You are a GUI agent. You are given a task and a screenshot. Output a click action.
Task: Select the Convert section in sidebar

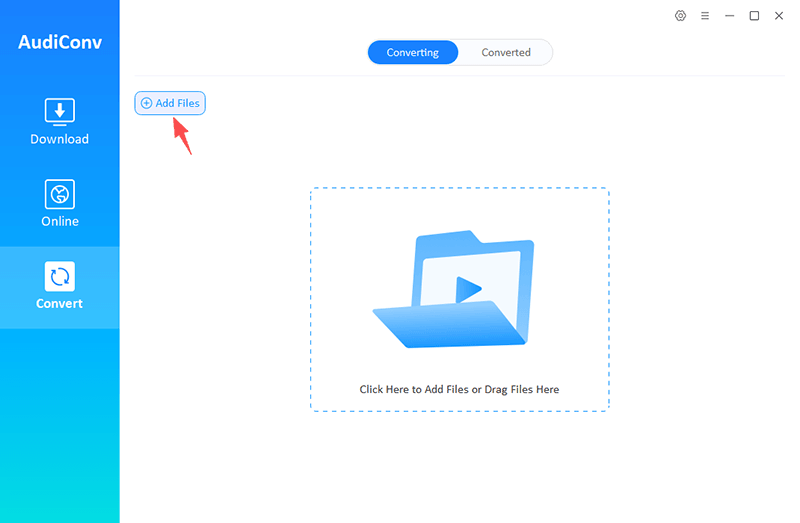coord(60,287)
